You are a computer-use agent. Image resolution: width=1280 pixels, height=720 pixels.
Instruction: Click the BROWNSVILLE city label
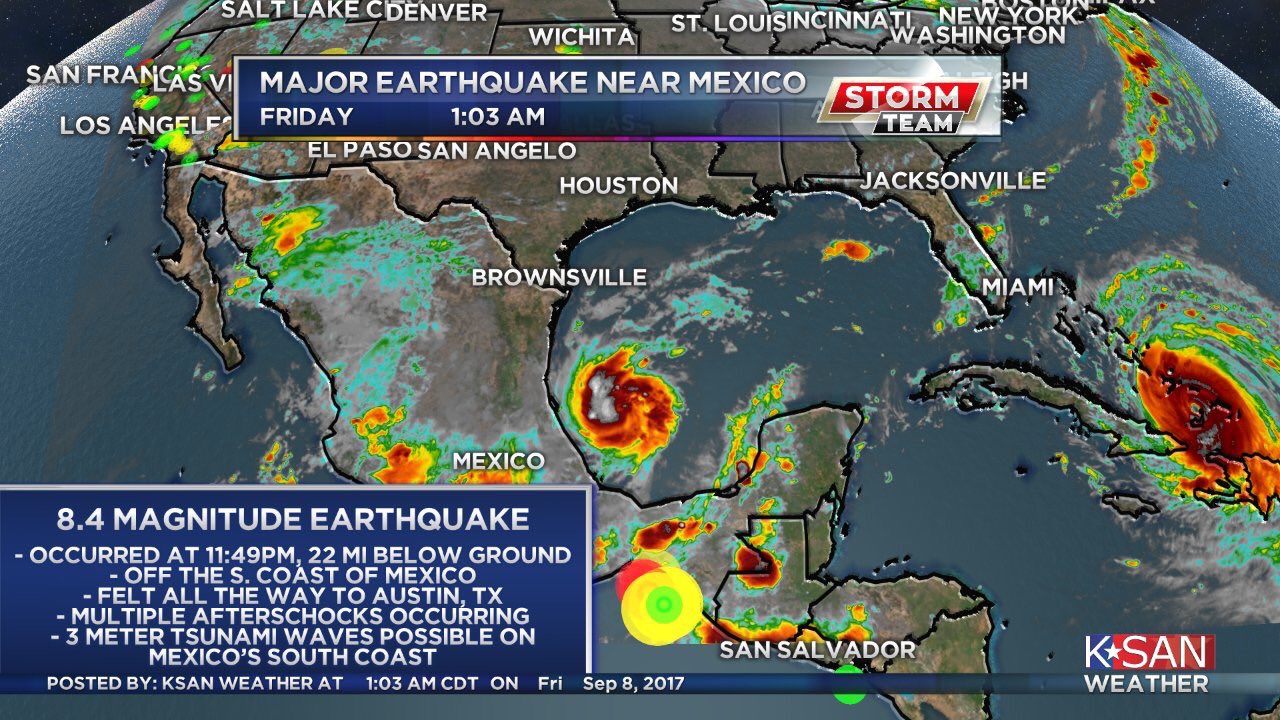[x=559, y=277]
